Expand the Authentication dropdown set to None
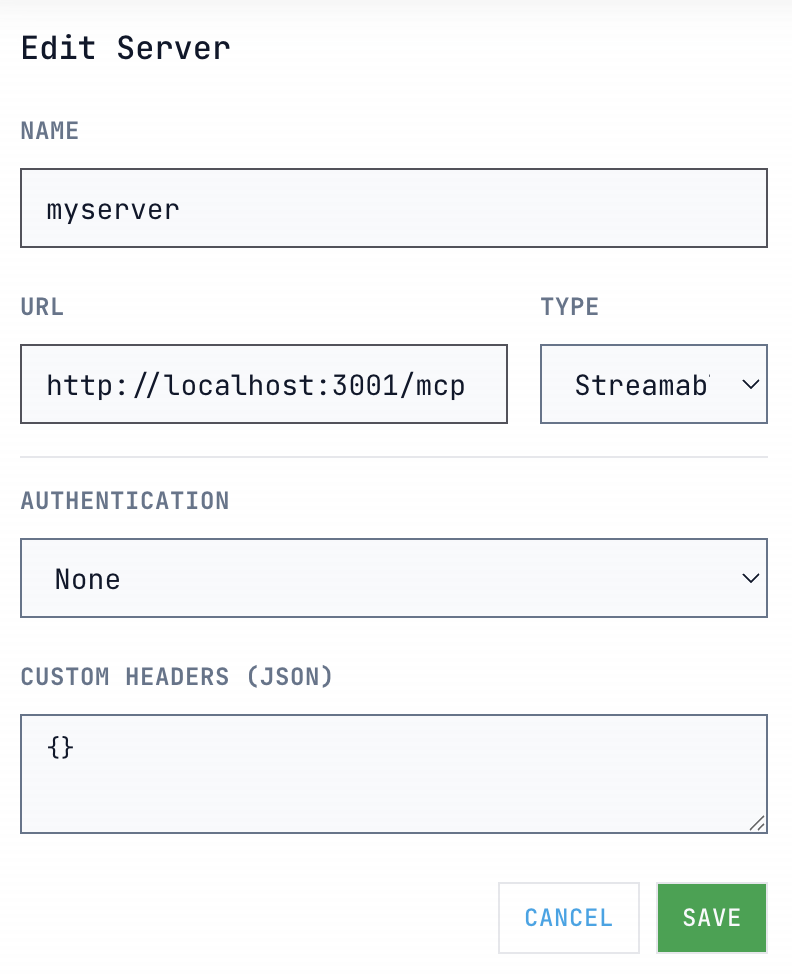This screenshot has height=976, width=792. 393,579
